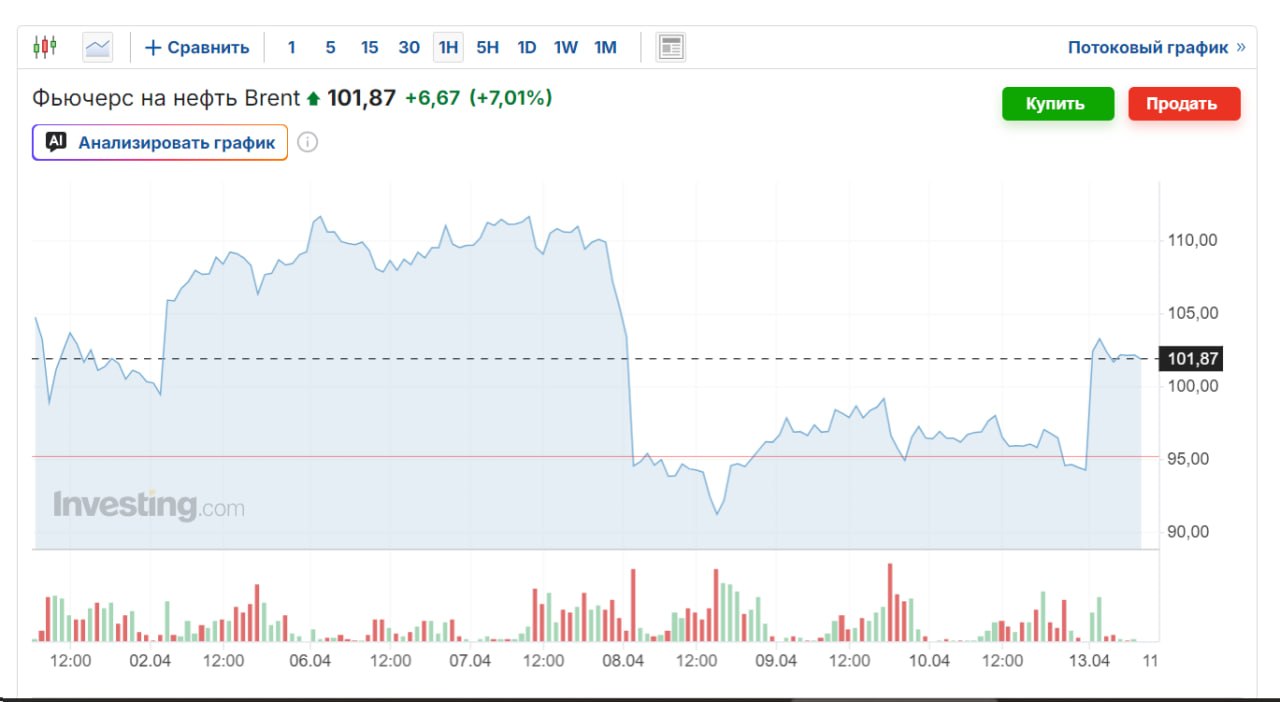Screen dimensions: 1280x702
Task: Select the area chart type icon
Action: (98, 47)
